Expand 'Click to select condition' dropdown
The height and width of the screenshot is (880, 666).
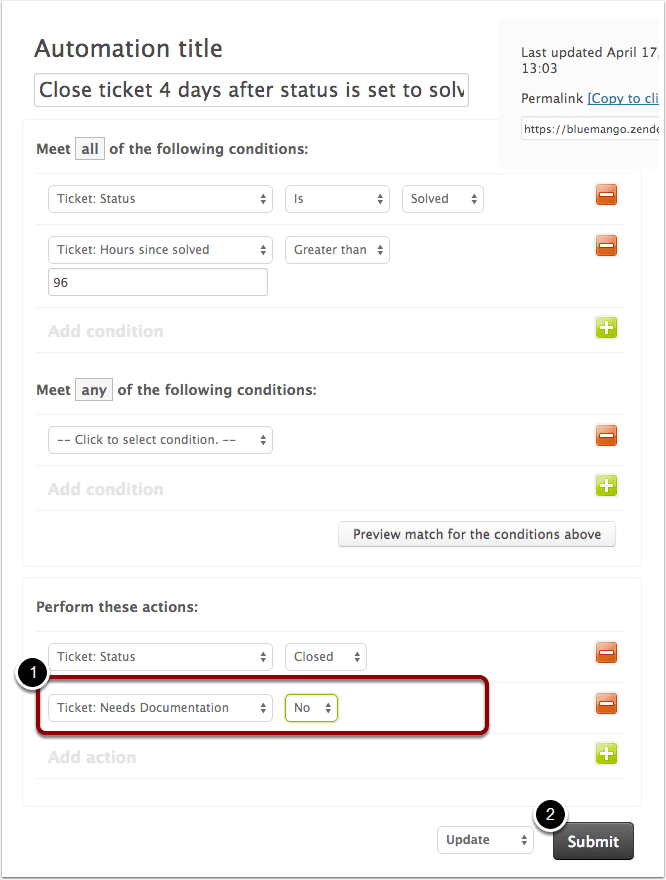[x=160, y=440]
